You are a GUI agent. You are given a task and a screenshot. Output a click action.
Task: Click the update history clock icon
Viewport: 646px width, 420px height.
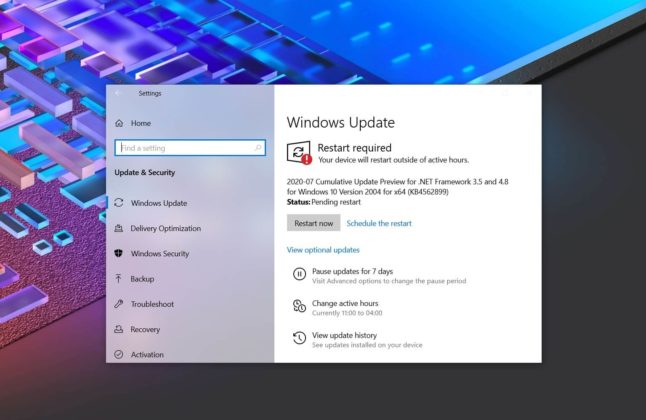tap(299, 338)
